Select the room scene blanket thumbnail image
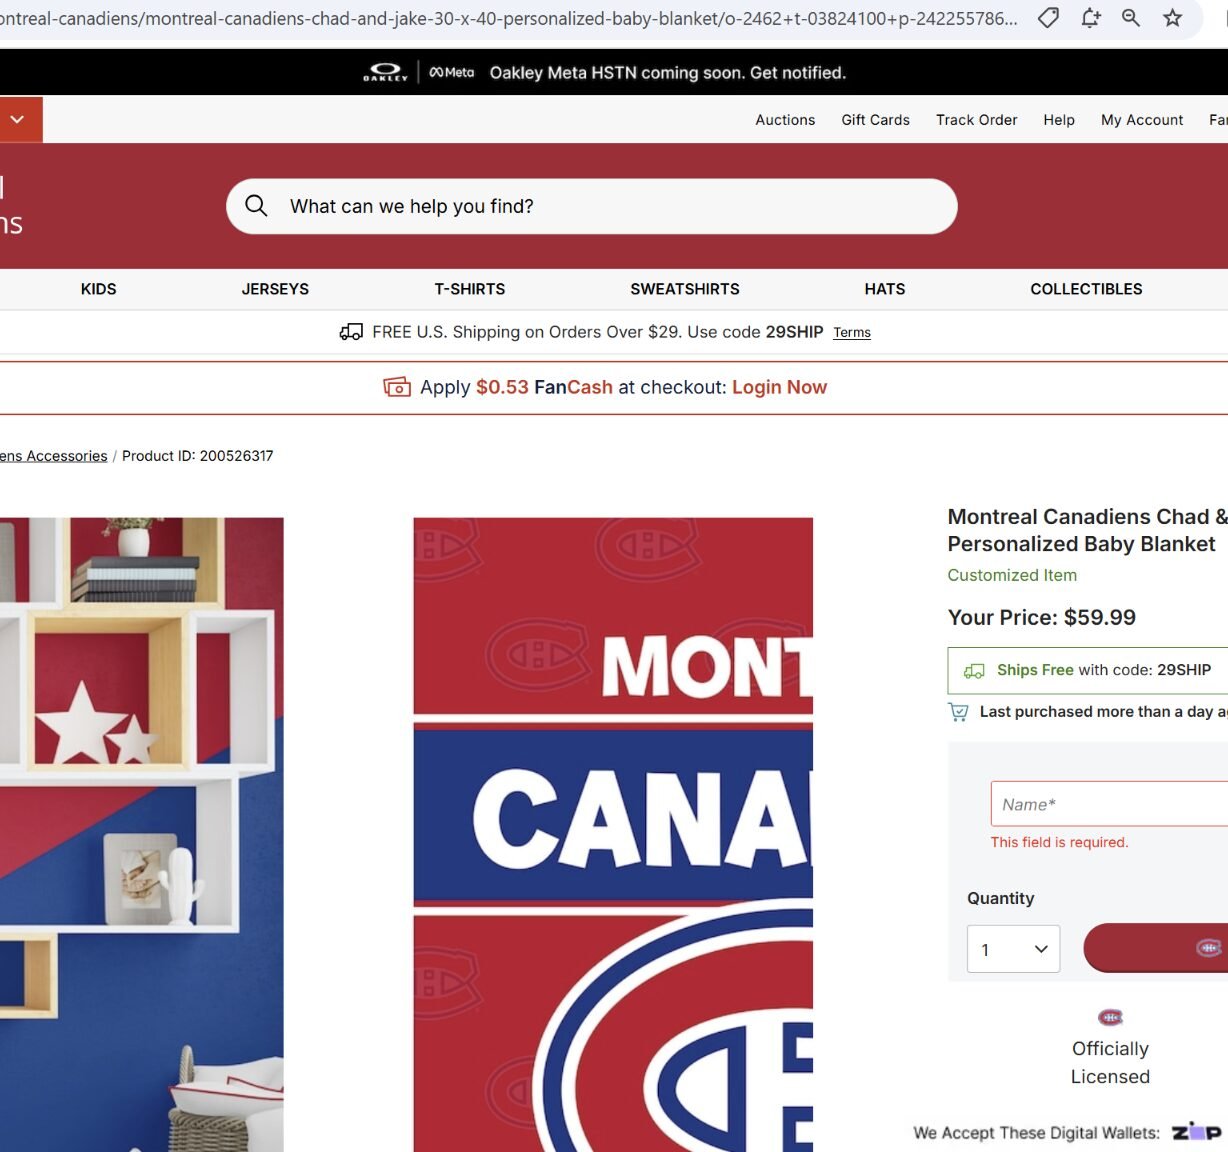1228x1152 pixels. pyautogui.click(x=142, y=834)
